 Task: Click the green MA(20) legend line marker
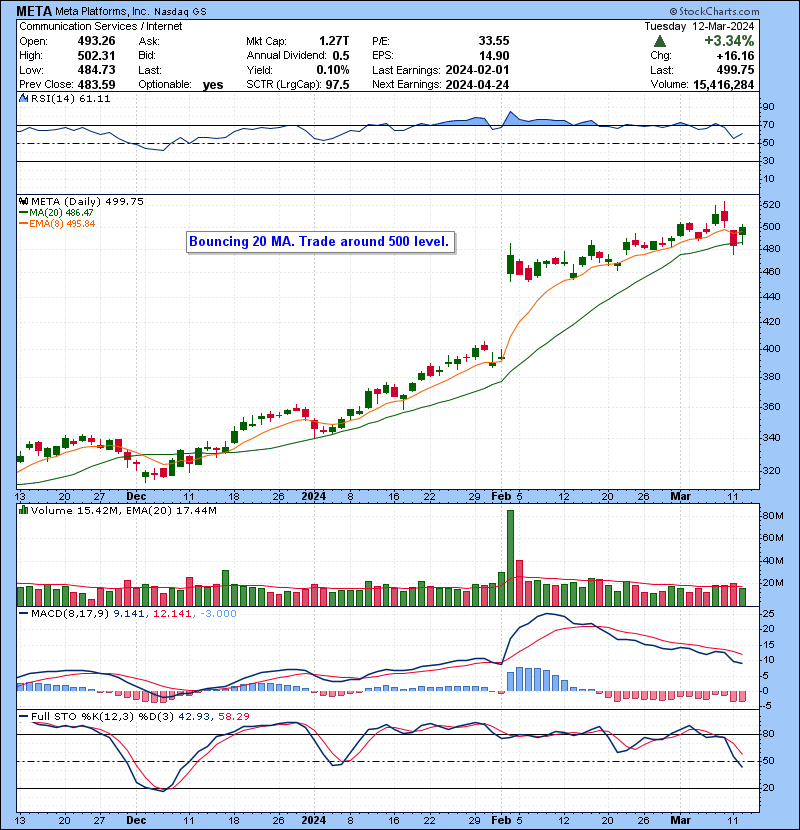tap(24, 213)
